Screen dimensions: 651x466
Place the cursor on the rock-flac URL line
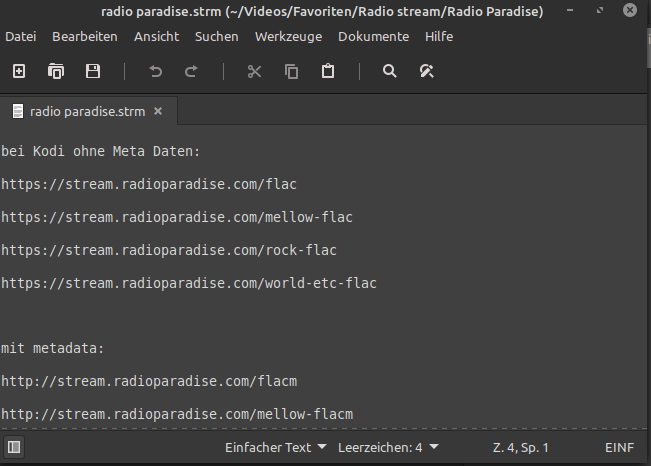[169, 250]
